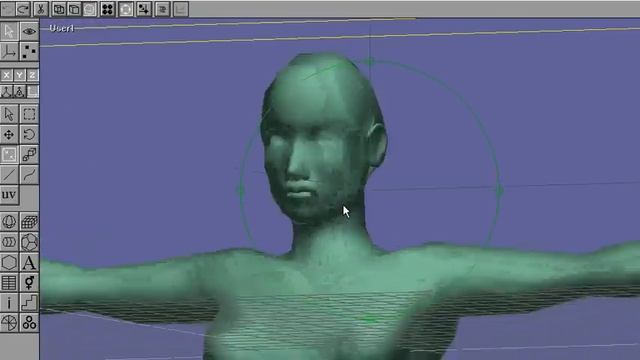This screenshot has width=640, height=360.
Task: Click the staircase steps icon
Action: click(29, 303)
